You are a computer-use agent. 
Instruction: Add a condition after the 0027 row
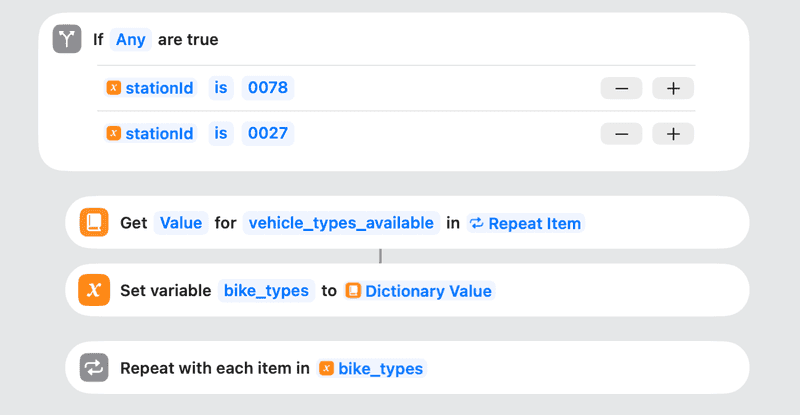click(x=673, y=133)
